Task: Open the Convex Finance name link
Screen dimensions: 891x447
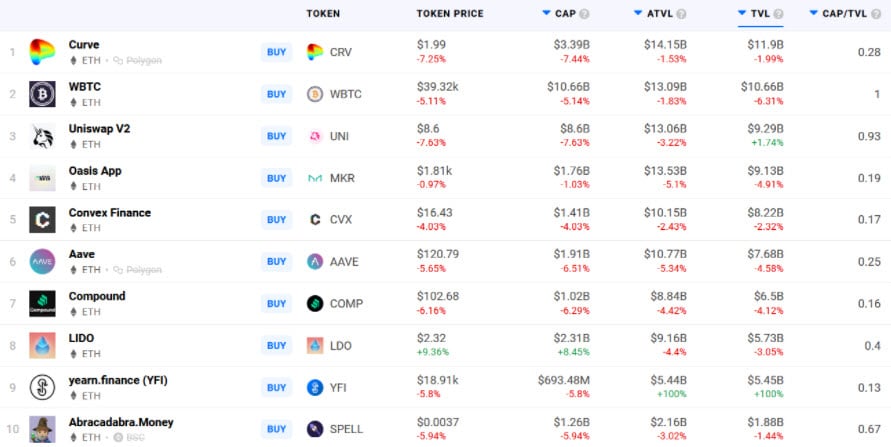Action: point(110,213)
